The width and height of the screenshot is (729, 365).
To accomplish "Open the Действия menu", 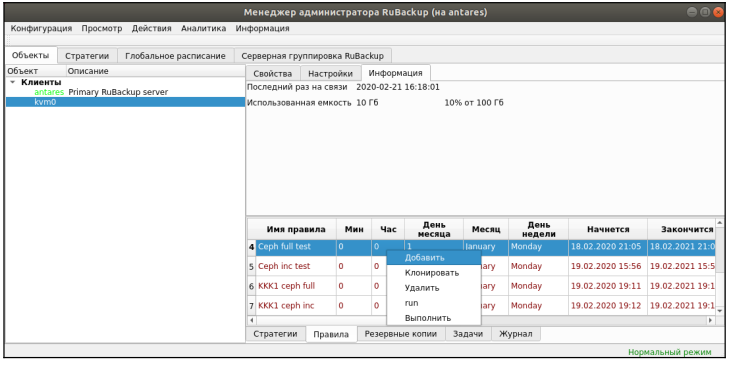I will (152, 28).
